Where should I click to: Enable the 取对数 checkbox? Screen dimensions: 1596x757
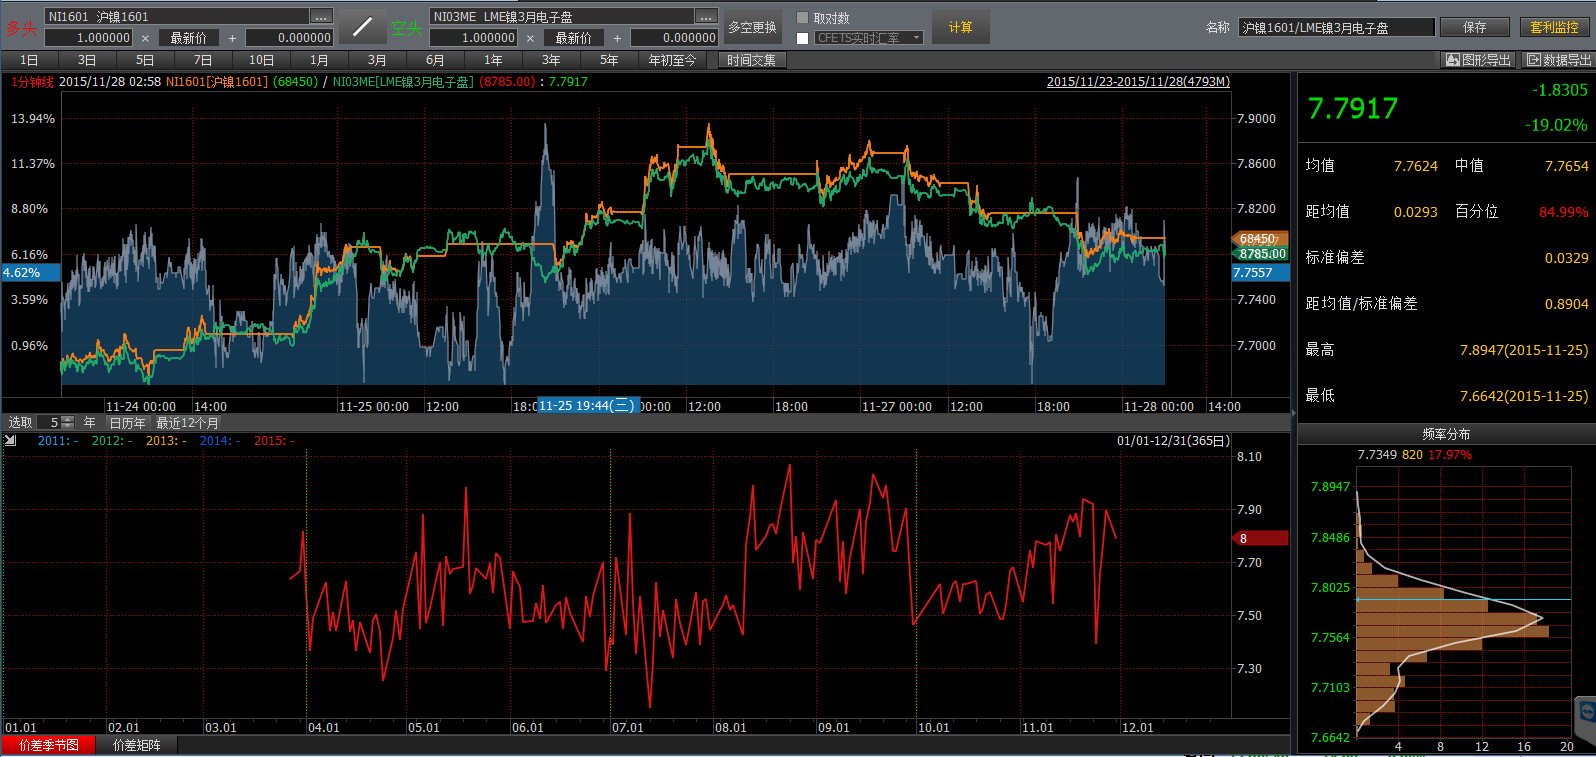(x=802, y=18)
